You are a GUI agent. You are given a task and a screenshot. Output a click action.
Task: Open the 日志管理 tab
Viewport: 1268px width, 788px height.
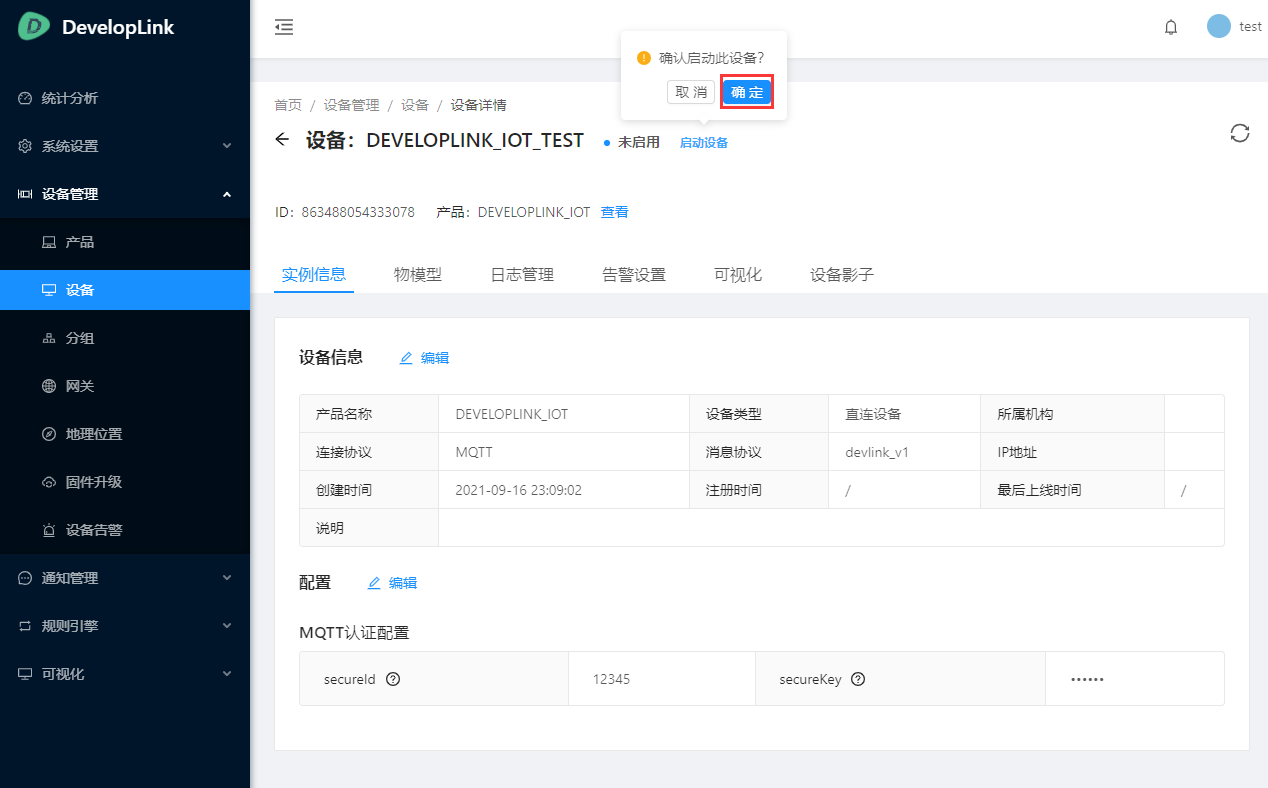[522, 274]
